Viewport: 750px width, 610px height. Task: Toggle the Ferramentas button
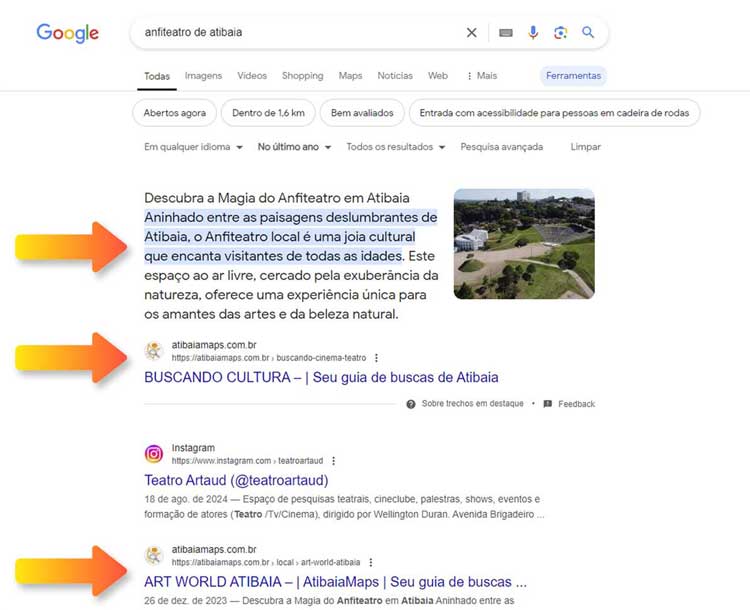point(574,76)
